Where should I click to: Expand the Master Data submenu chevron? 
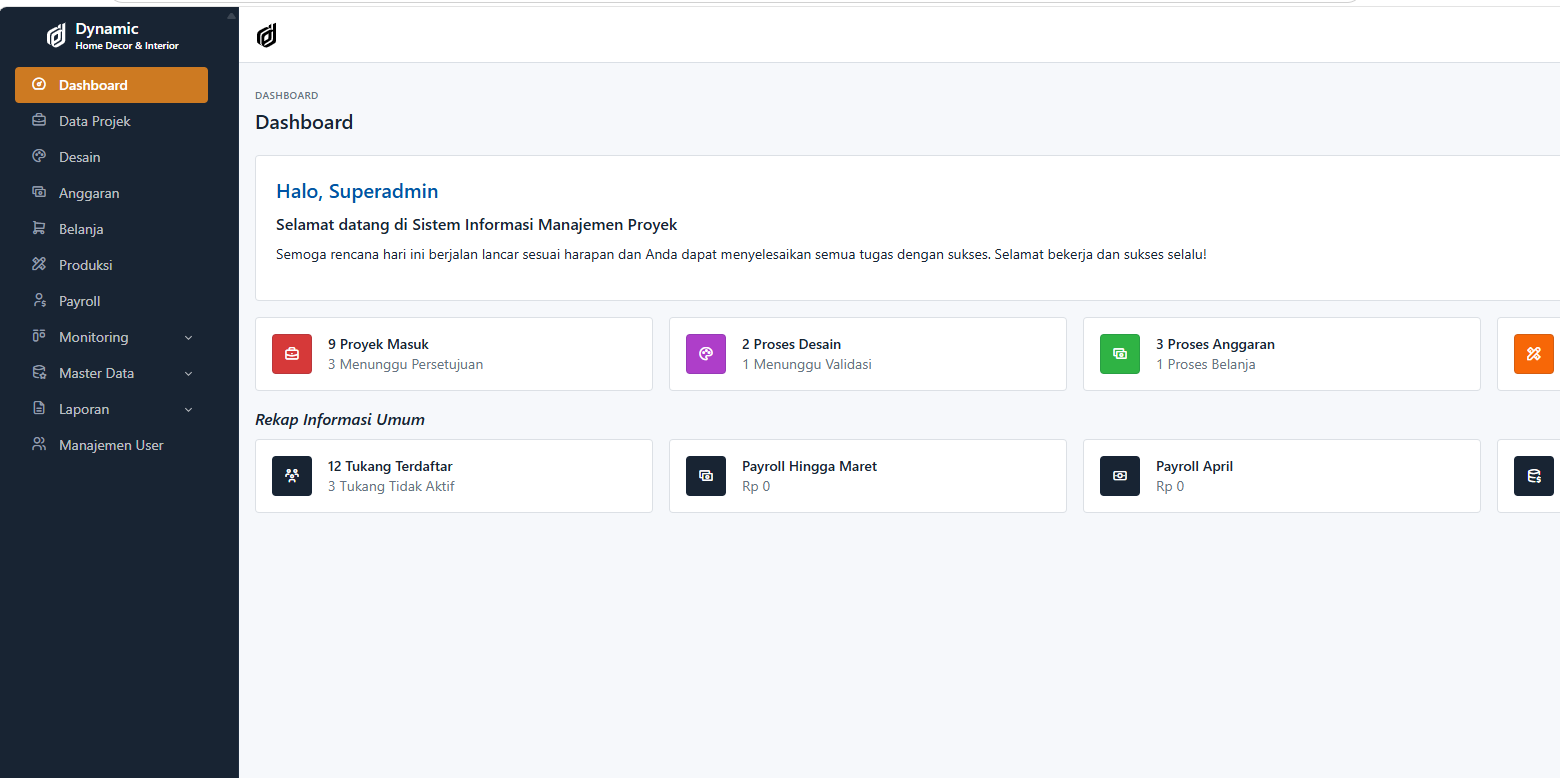click(189, 374)
